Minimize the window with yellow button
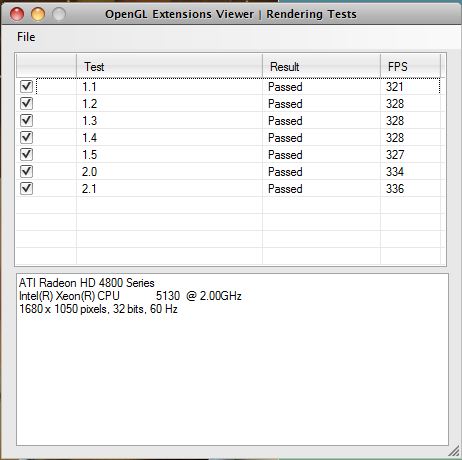The image size is (462, 460). [38, 14]
